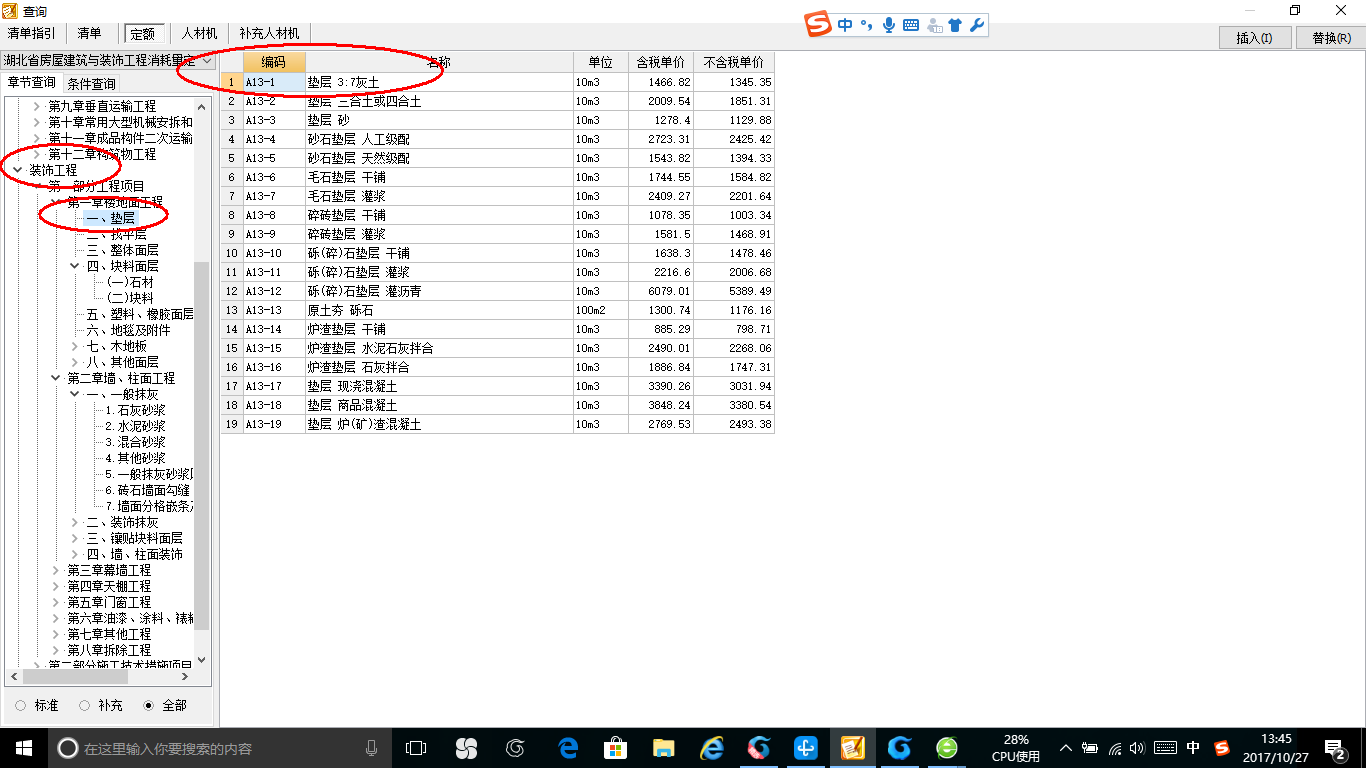The height and width of the screenshot is (768, 1366).
Task: Collapse the 四、块料面层 node
Action: (x=75, y=266)
